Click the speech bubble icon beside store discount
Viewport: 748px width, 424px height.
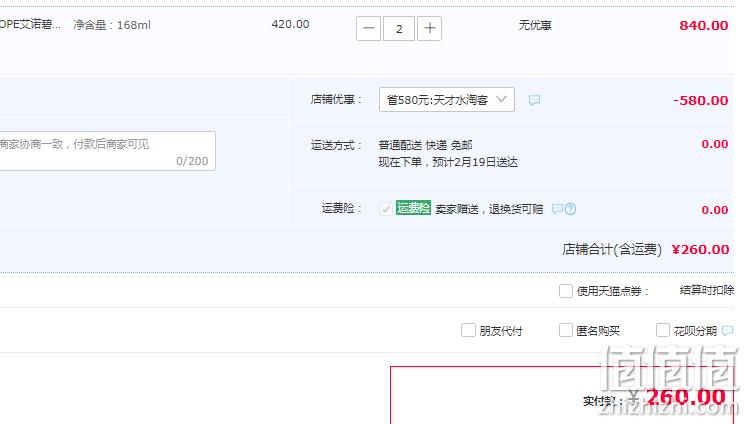pos(534,100)
